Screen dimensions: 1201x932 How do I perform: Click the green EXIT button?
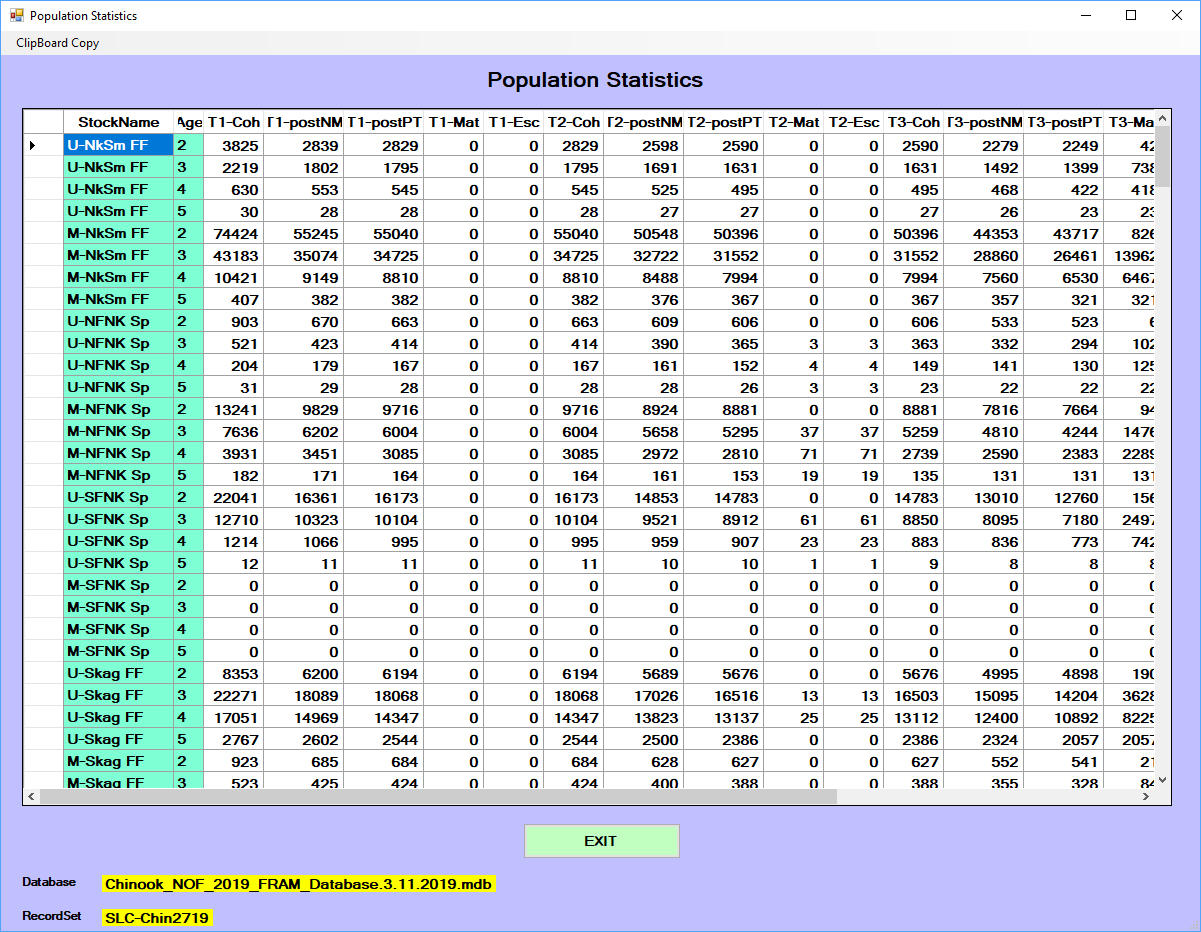point(601,841)
